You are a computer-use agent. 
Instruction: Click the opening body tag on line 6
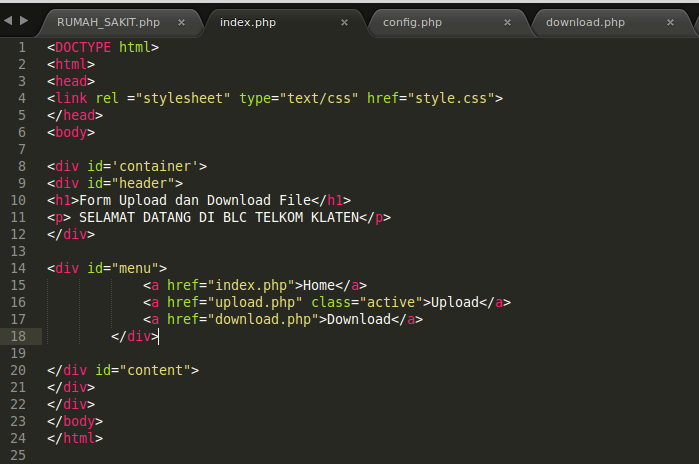point(71,132)
